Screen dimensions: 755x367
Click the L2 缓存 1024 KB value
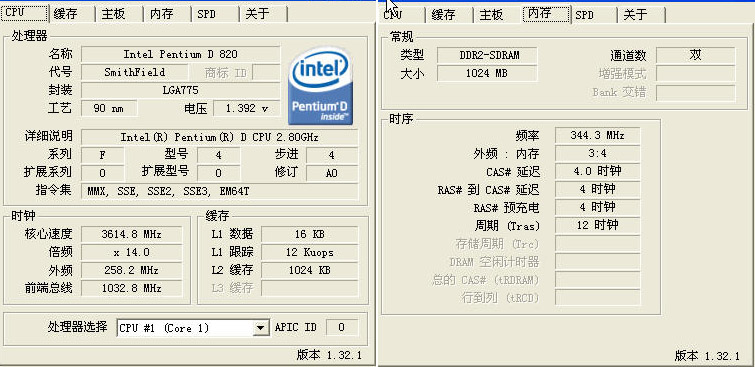point(310,270)
